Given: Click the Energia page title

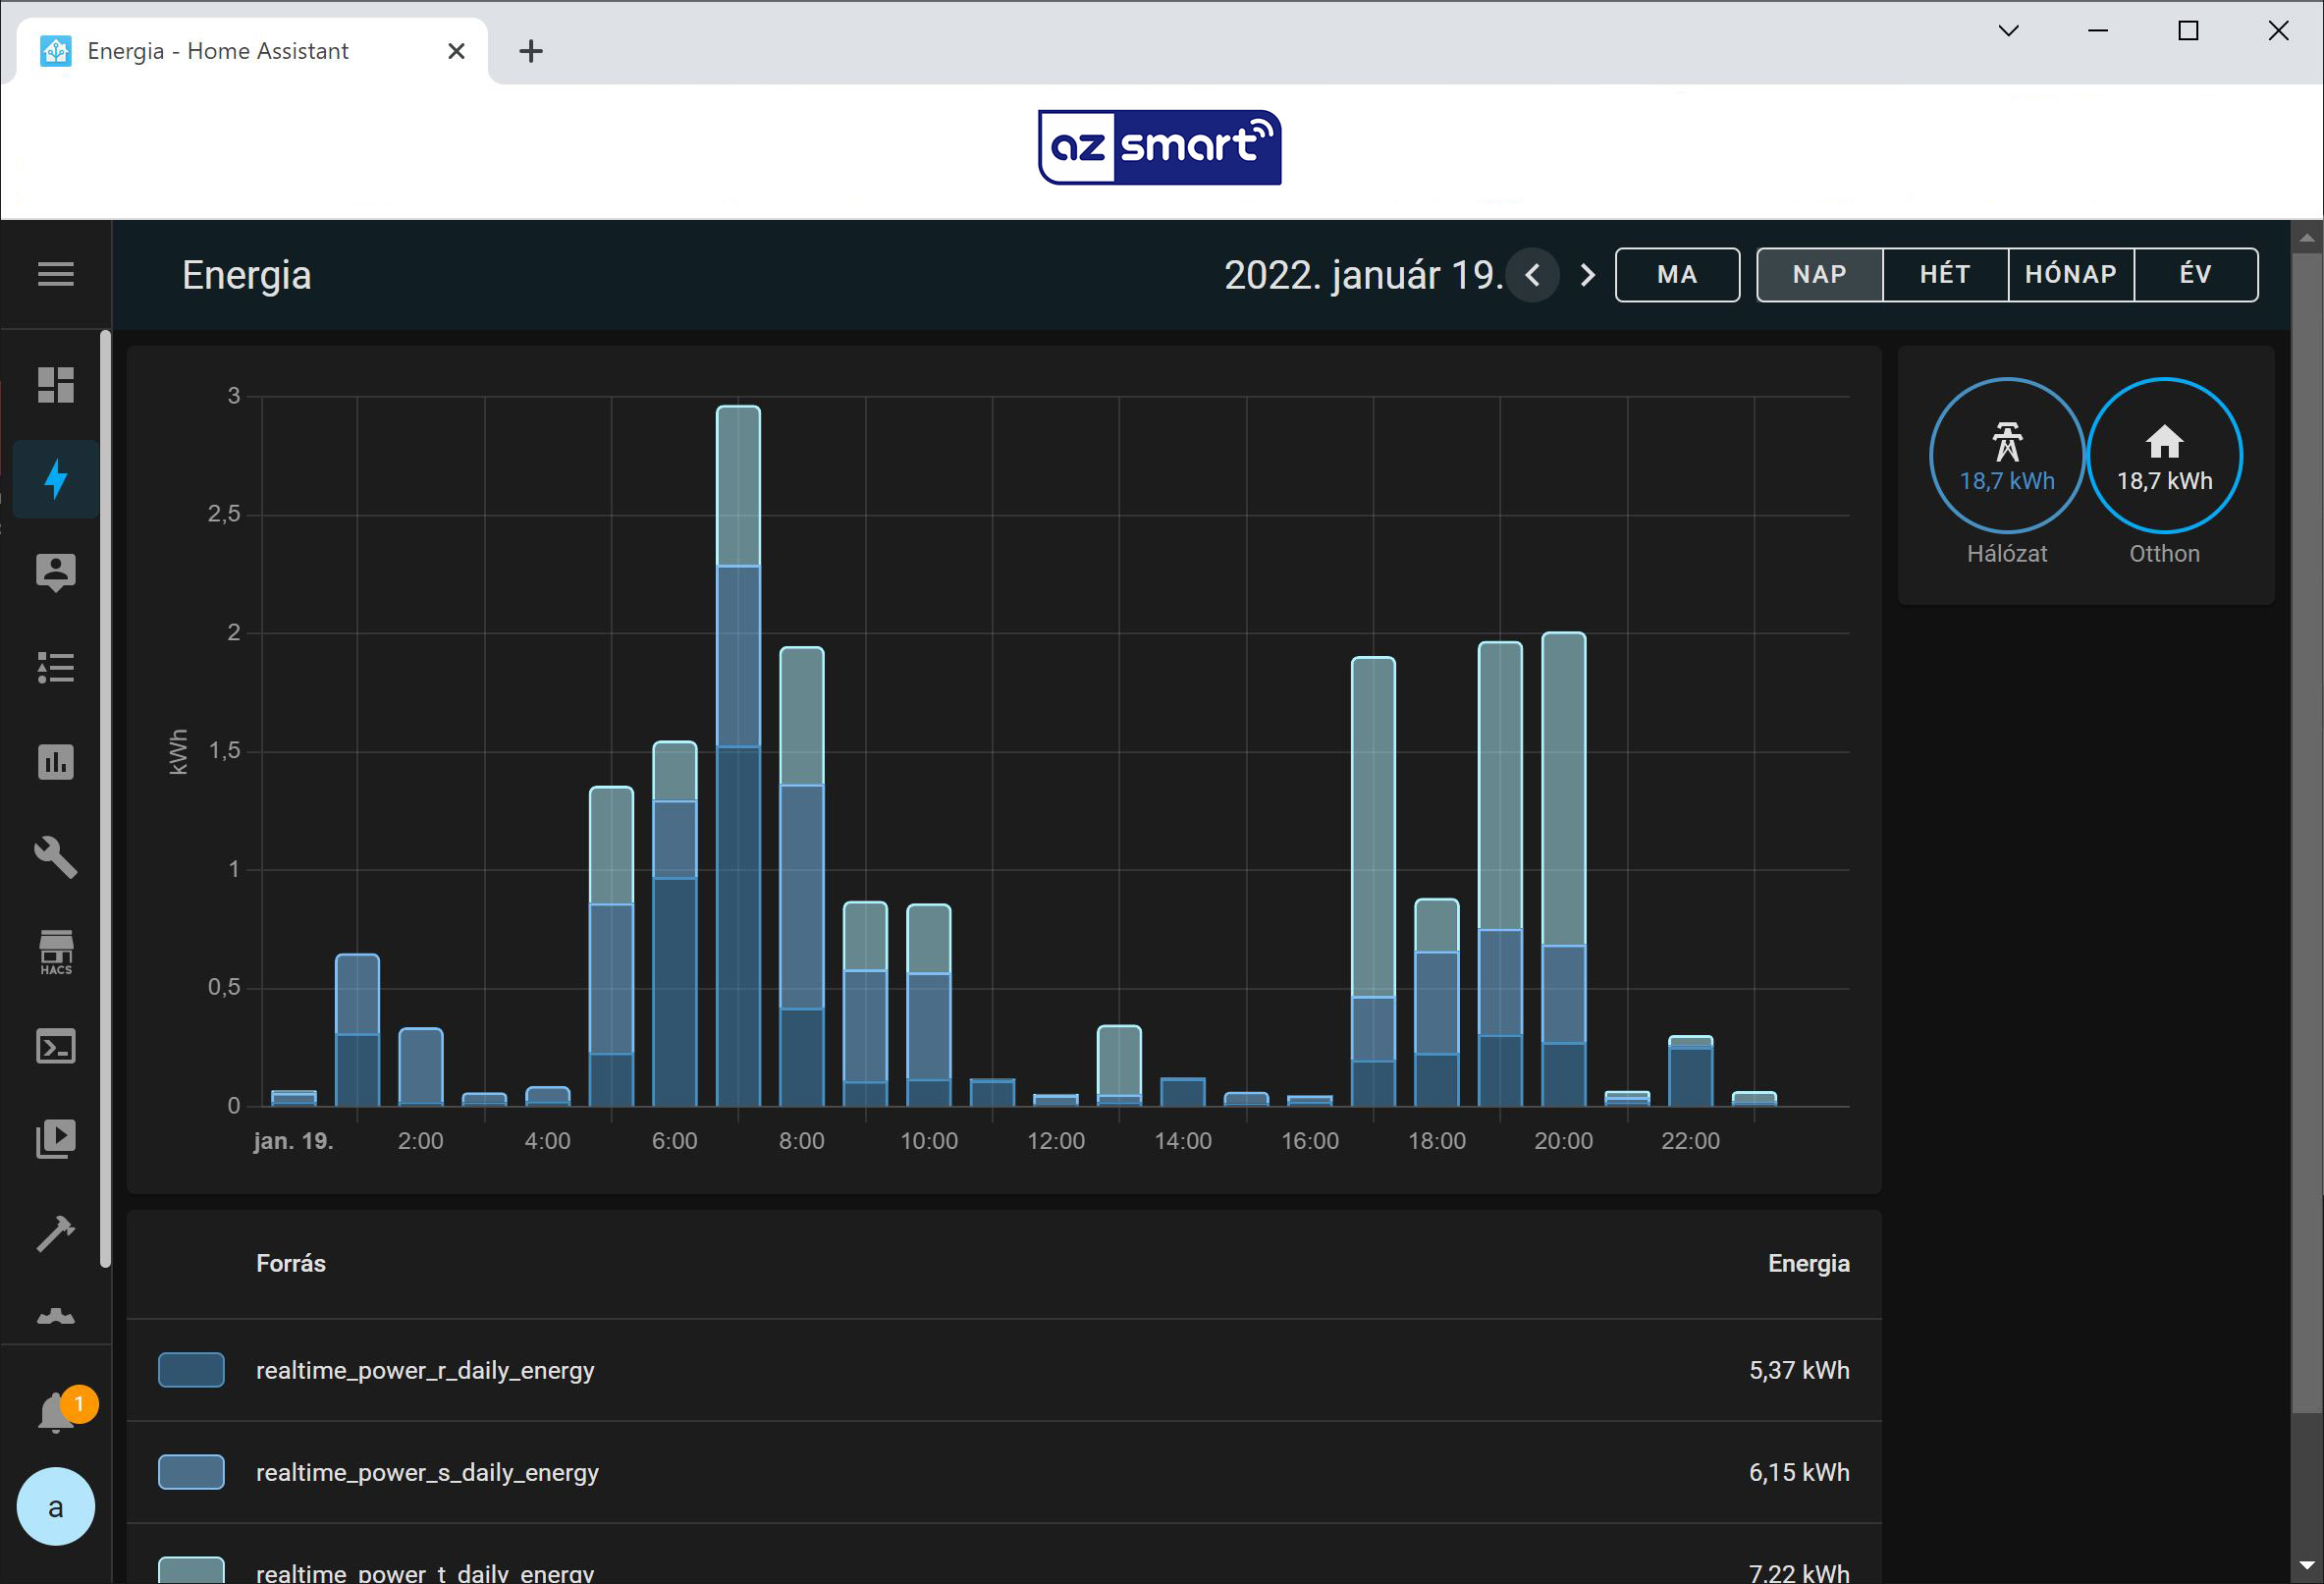Looking at the screenshot, I should [x=247, y=275].
